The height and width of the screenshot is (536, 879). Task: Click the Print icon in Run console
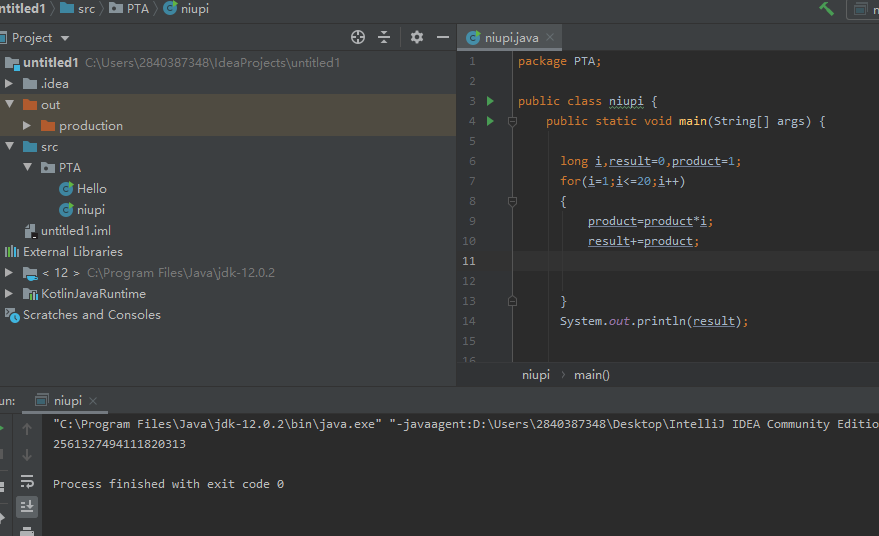(x=27, y=530)
